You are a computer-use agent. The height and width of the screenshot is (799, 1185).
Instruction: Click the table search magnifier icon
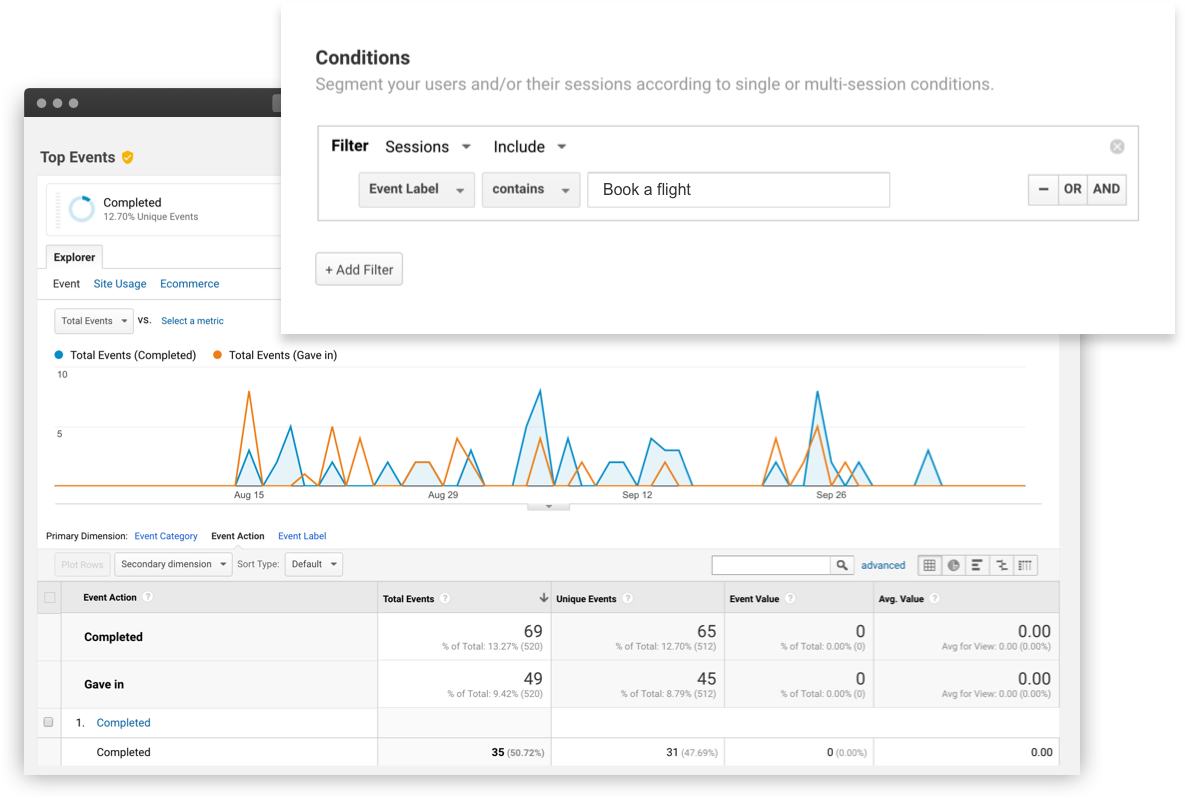[x=843, y=565]
